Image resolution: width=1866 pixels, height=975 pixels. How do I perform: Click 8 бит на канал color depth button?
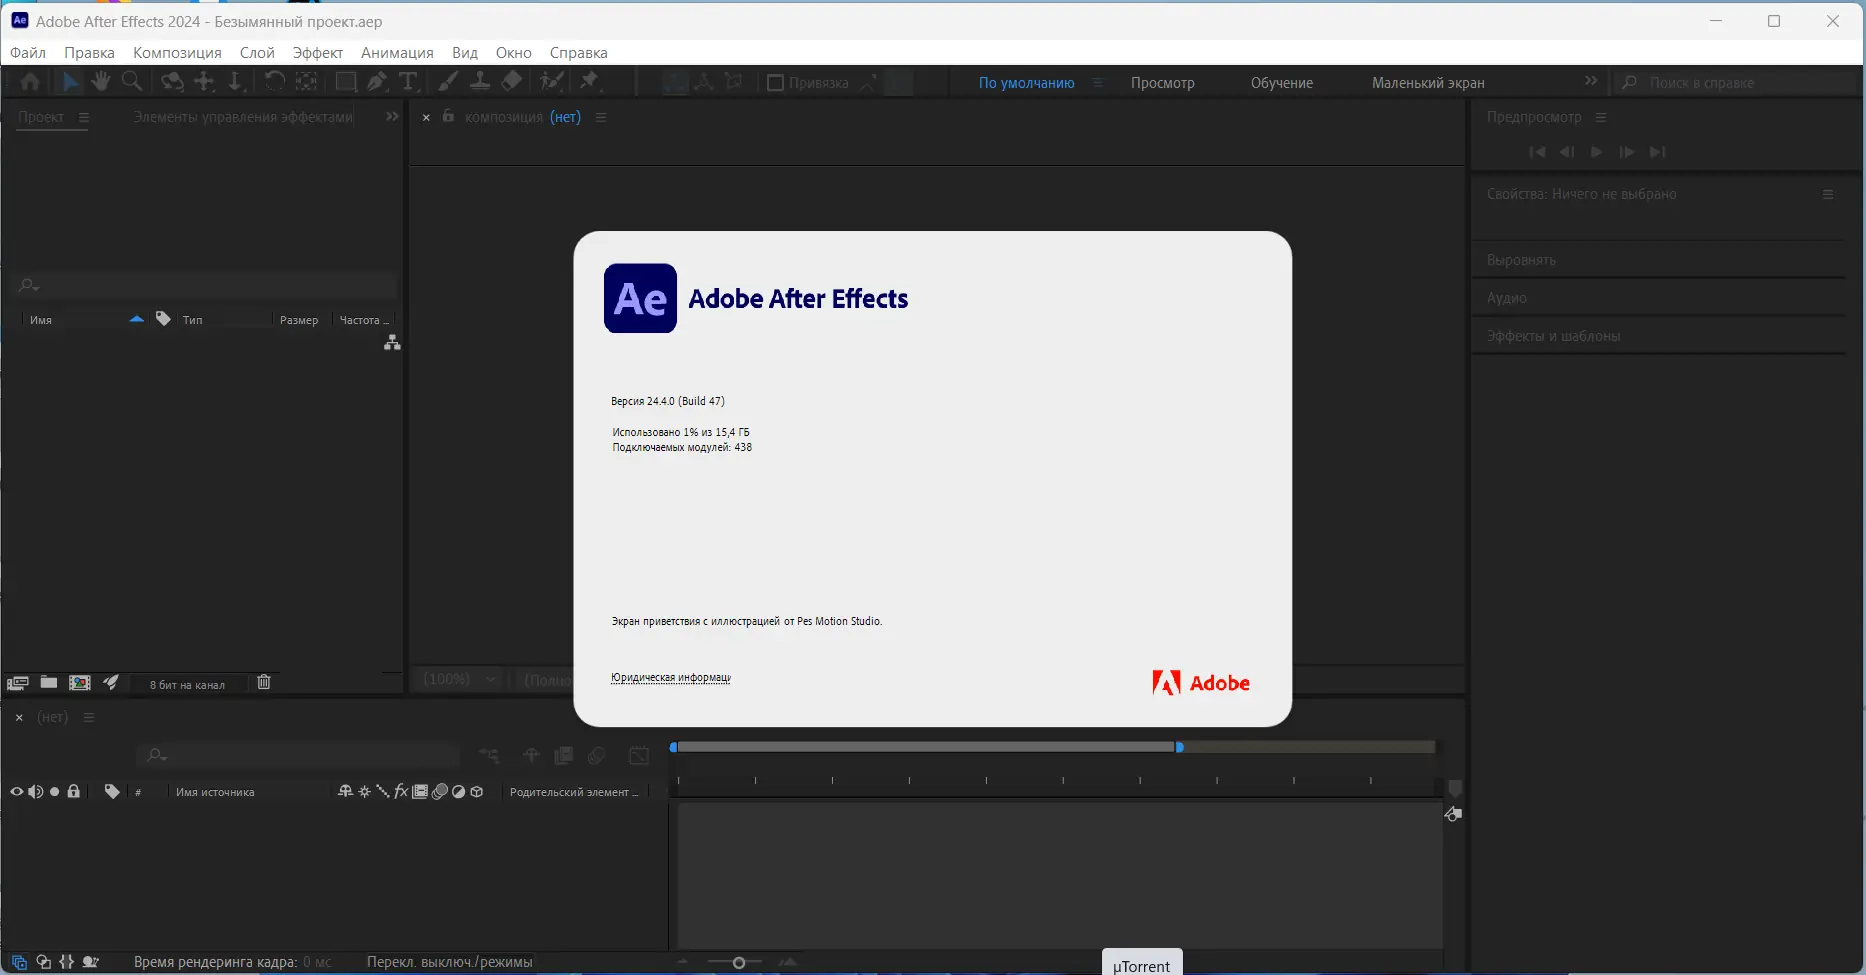pyautogui.click(x=187, y=685)
